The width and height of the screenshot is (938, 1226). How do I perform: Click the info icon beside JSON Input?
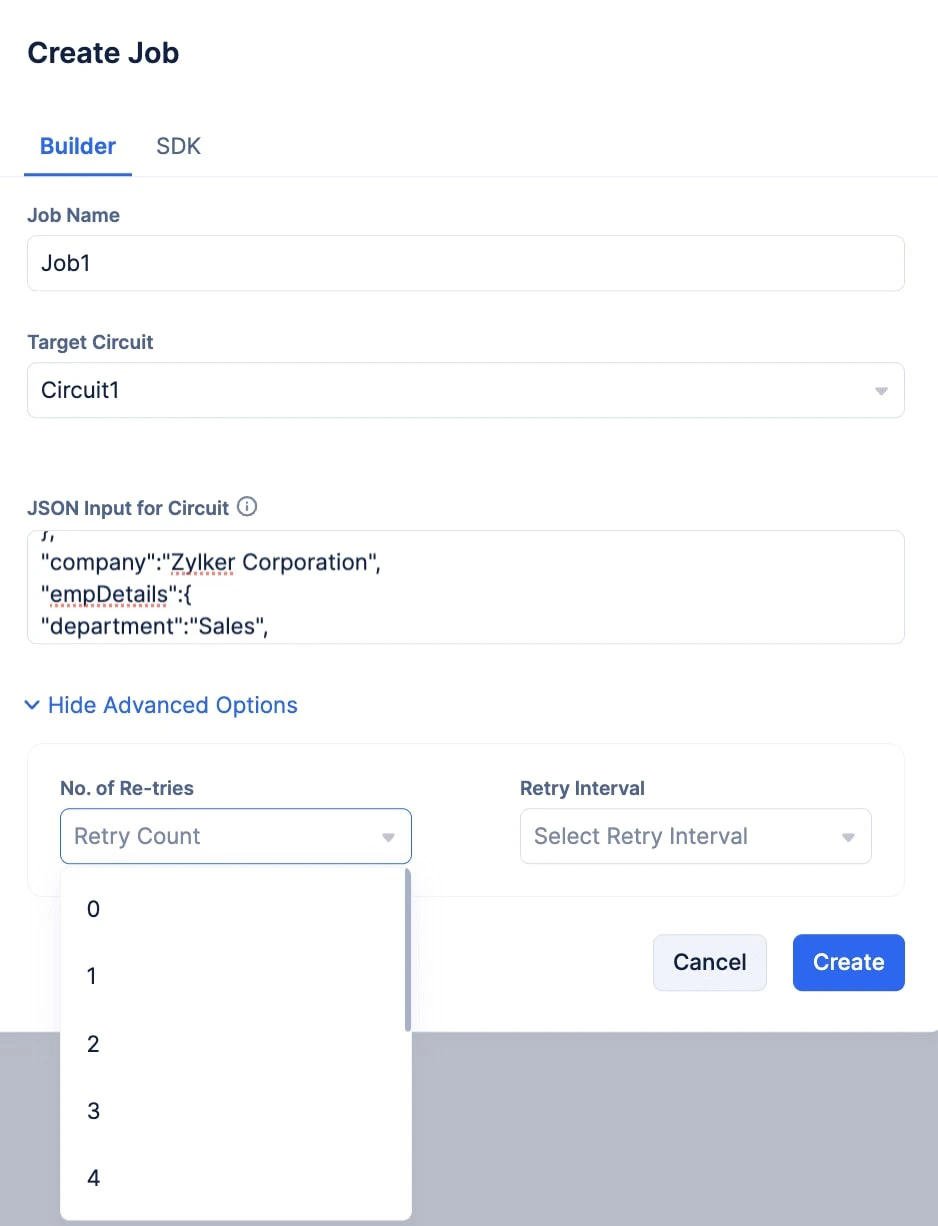pos(247,507)
